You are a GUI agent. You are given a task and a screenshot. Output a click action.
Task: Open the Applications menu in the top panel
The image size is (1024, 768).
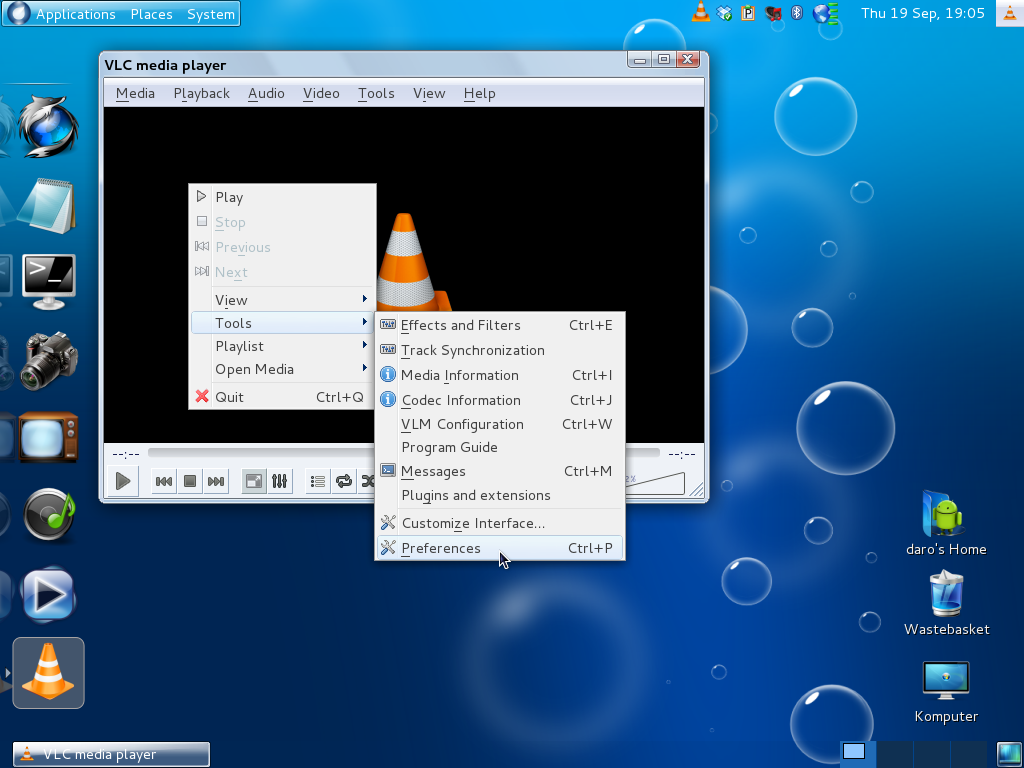[x=75, y=14]
